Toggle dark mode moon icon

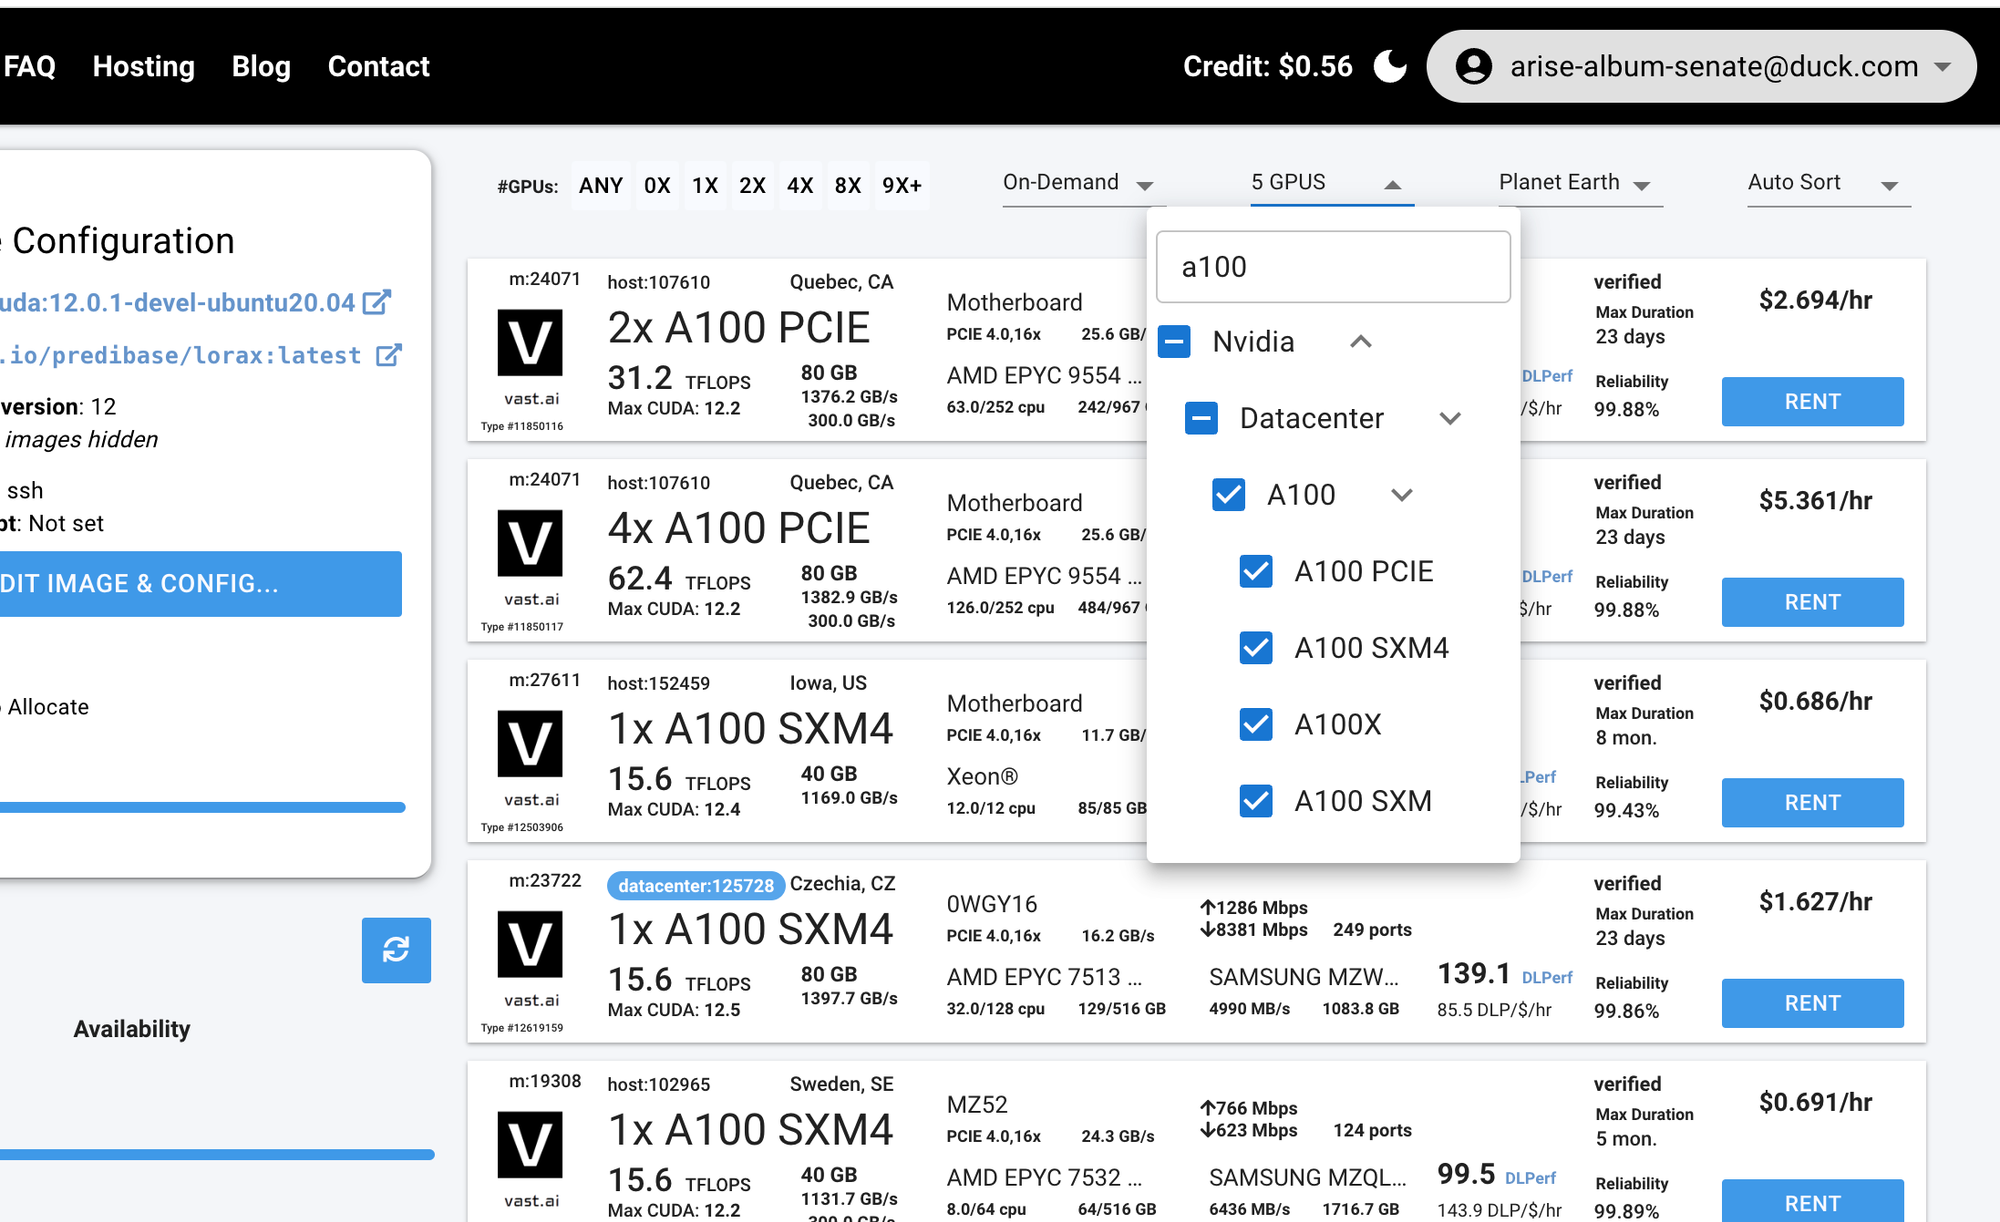click(x=1390, y=66)
